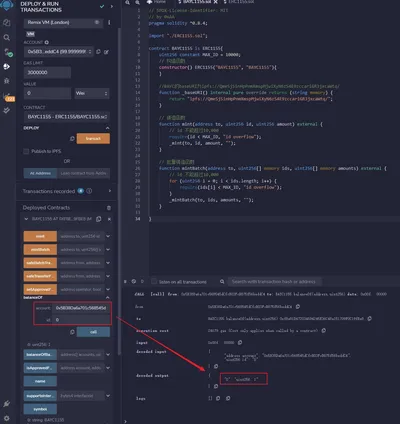
Task: Open the Solidity compiler sidebar icon
Action: pos(7,52)
